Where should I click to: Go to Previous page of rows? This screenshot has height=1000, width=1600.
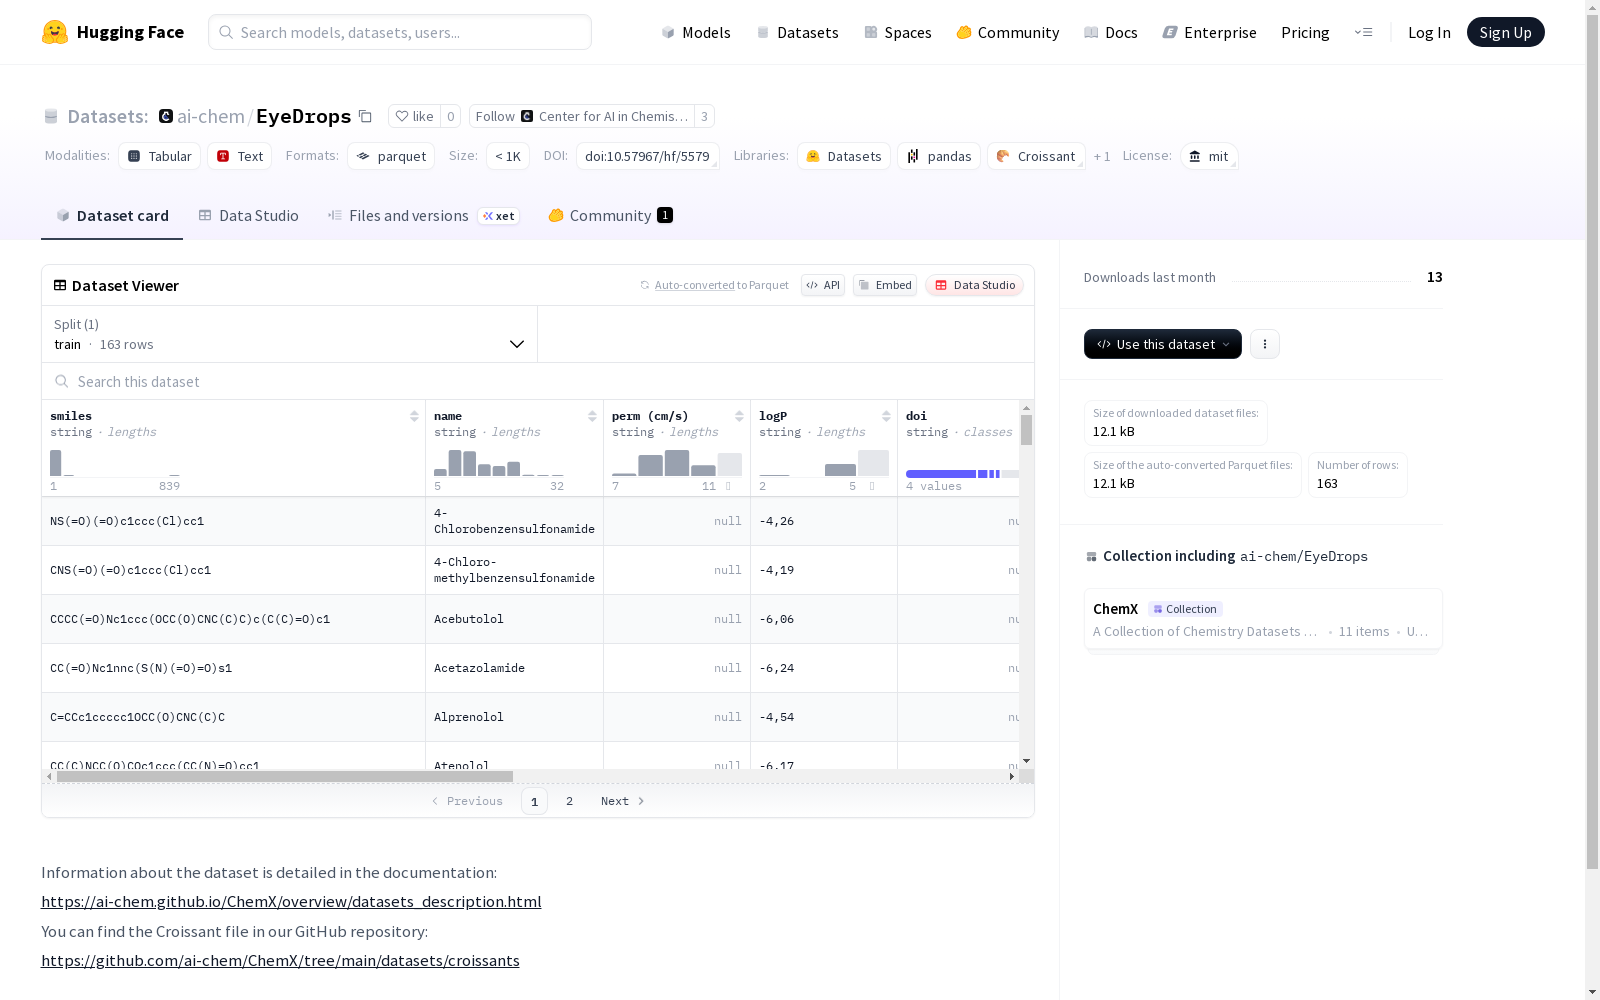[467, 801]
